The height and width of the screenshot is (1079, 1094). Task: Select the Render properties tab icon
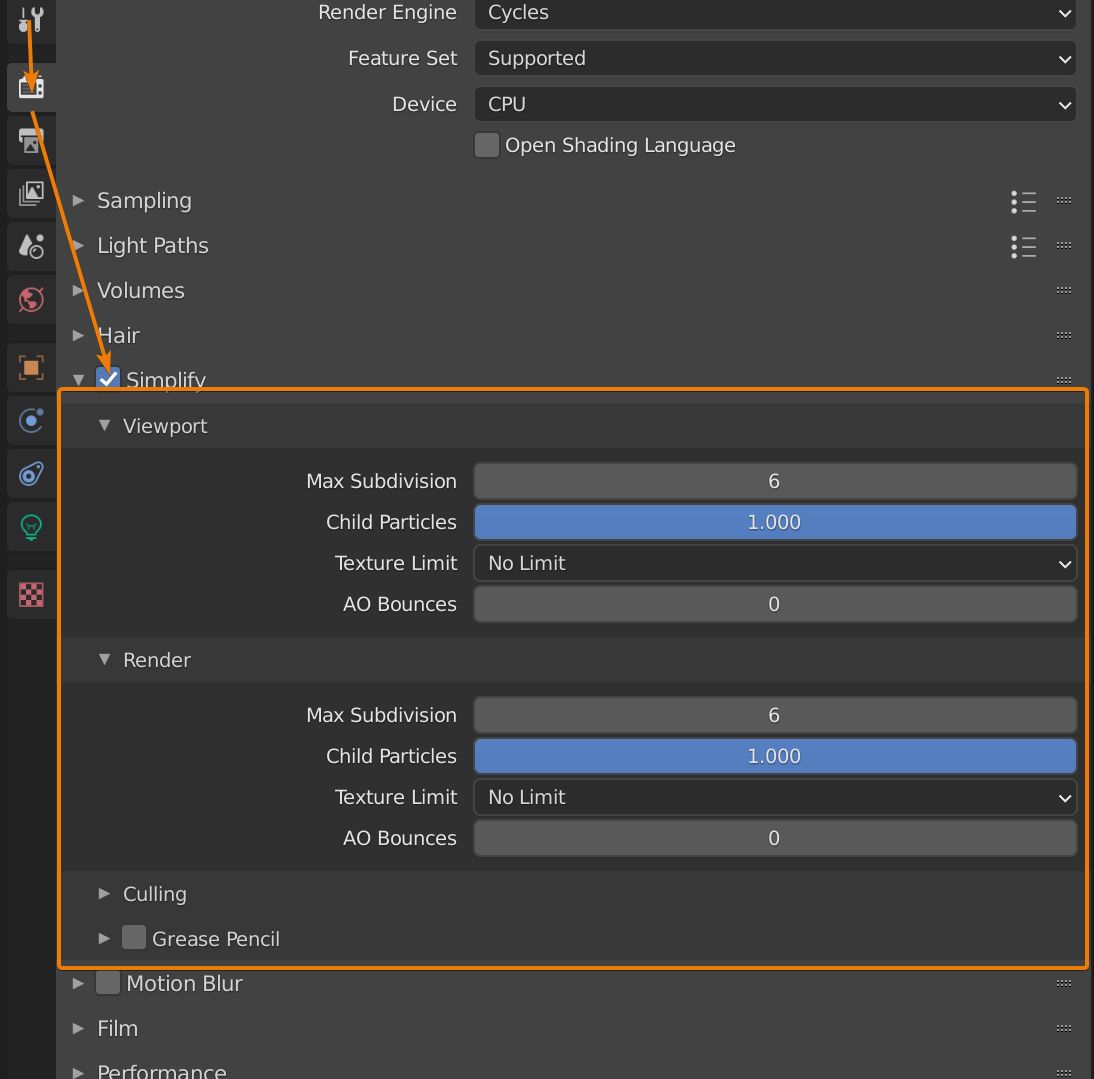click(31, 88)
